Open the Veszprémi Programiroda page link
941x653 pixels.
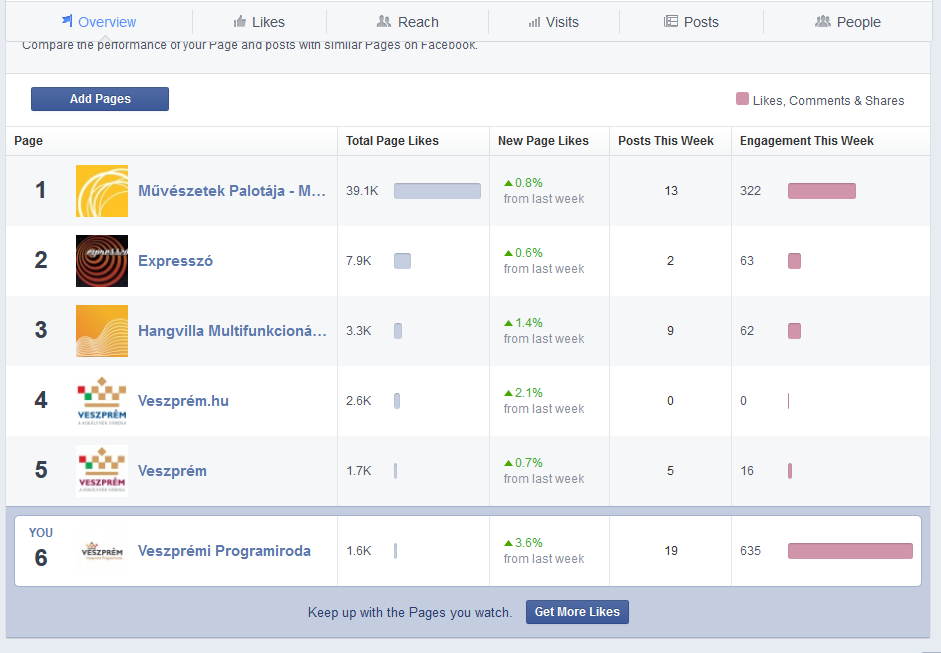(224, 551)
